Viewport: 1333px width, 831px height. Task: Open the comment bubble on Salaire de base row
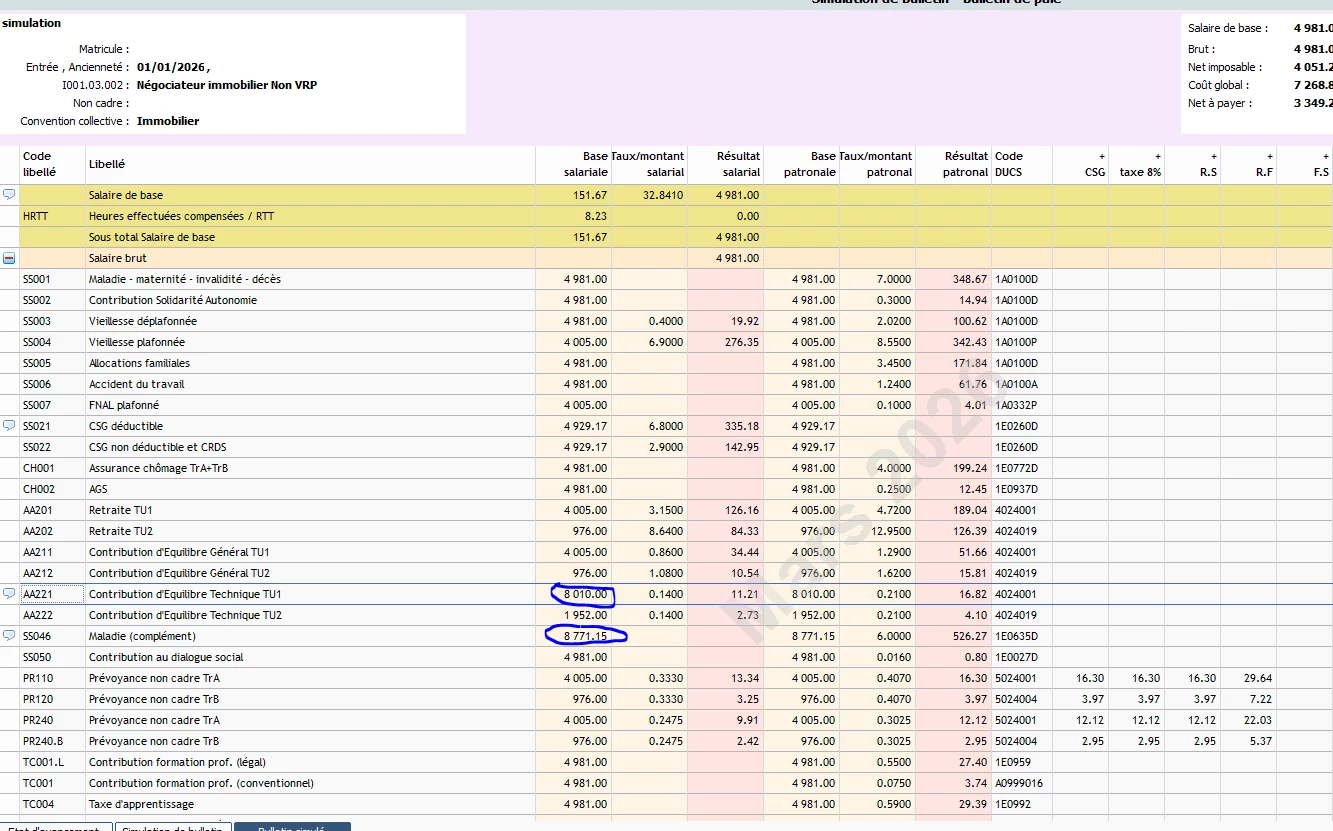(9, 195)
